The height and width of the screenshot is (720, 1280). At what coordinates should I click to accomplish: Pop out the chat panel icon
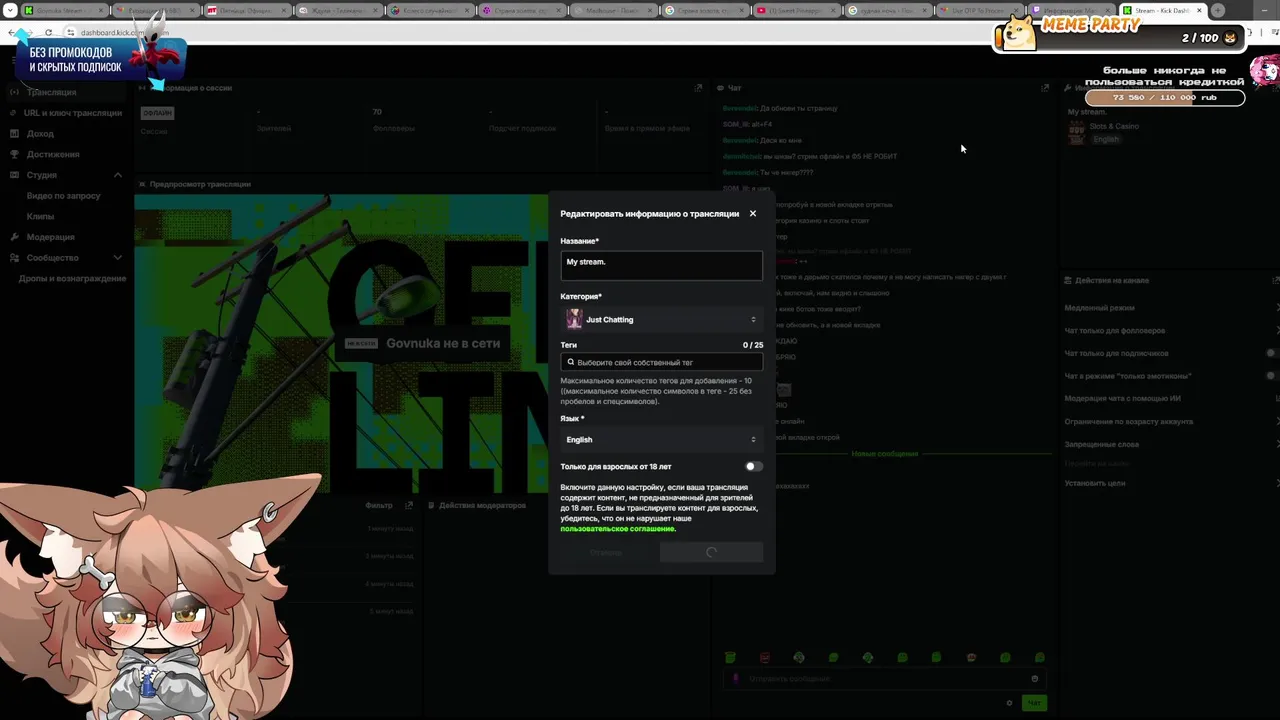(1045, 88)
